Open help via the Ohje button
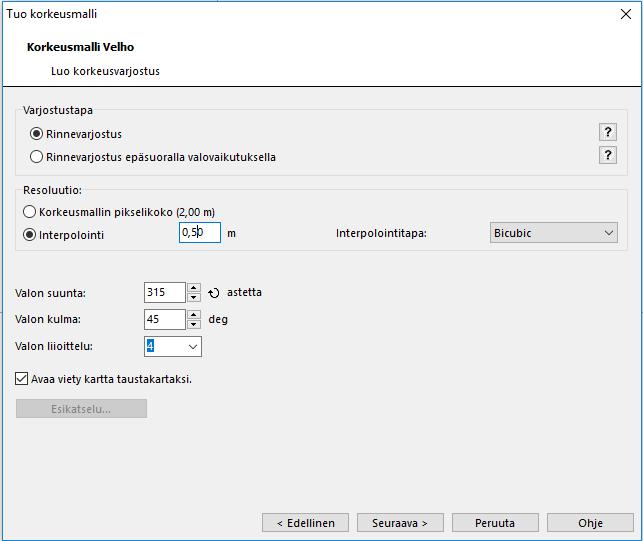643x541 pixels. coord(591,523)
